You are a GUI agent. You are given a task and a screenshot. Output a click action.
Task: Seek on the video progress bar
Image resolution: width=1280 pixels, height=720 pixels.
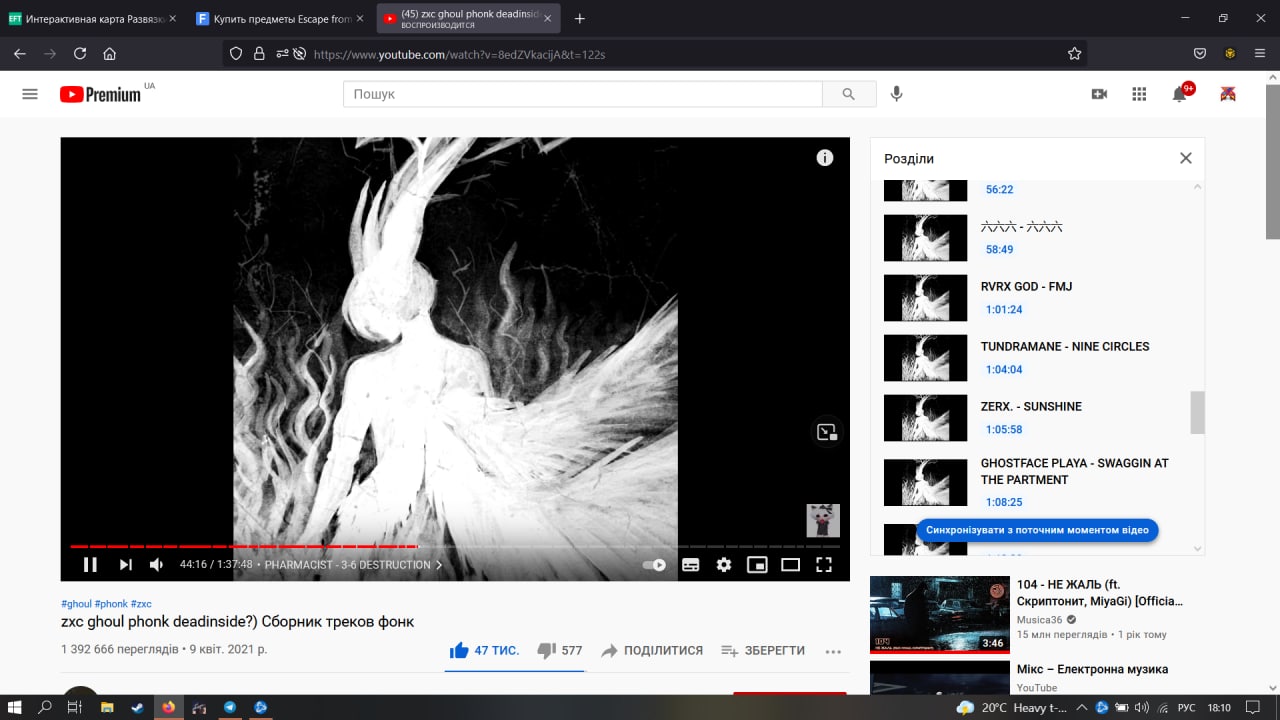[x=455, y=546]
